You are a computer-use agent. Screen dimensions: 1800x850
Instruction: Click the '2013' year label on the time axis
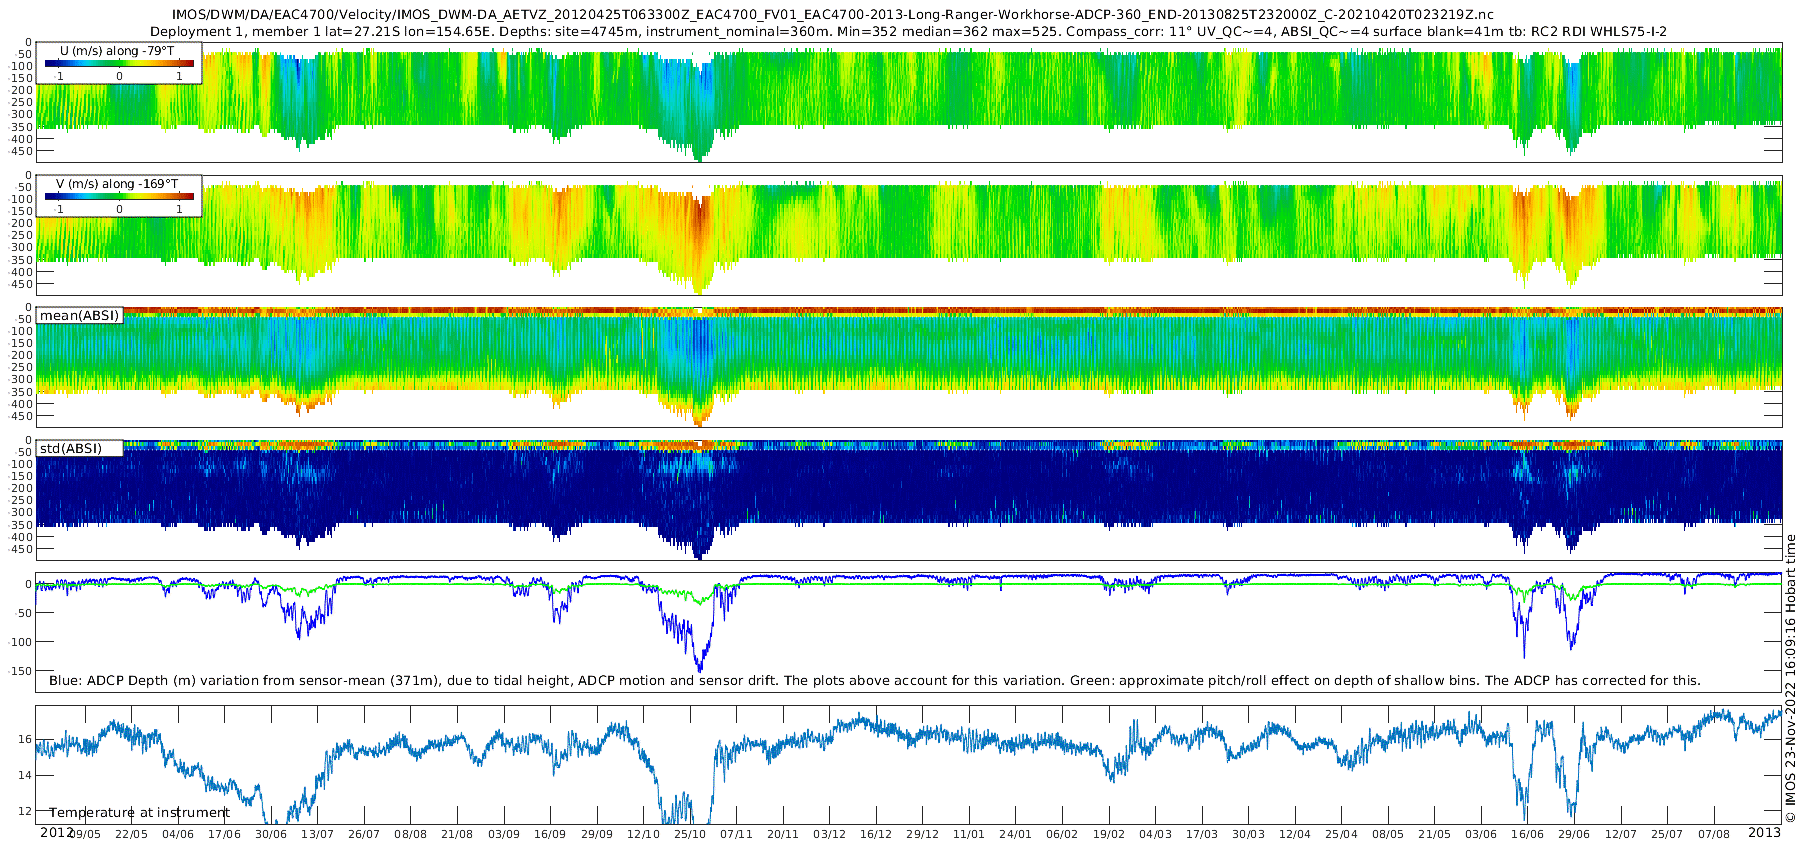1764,832
